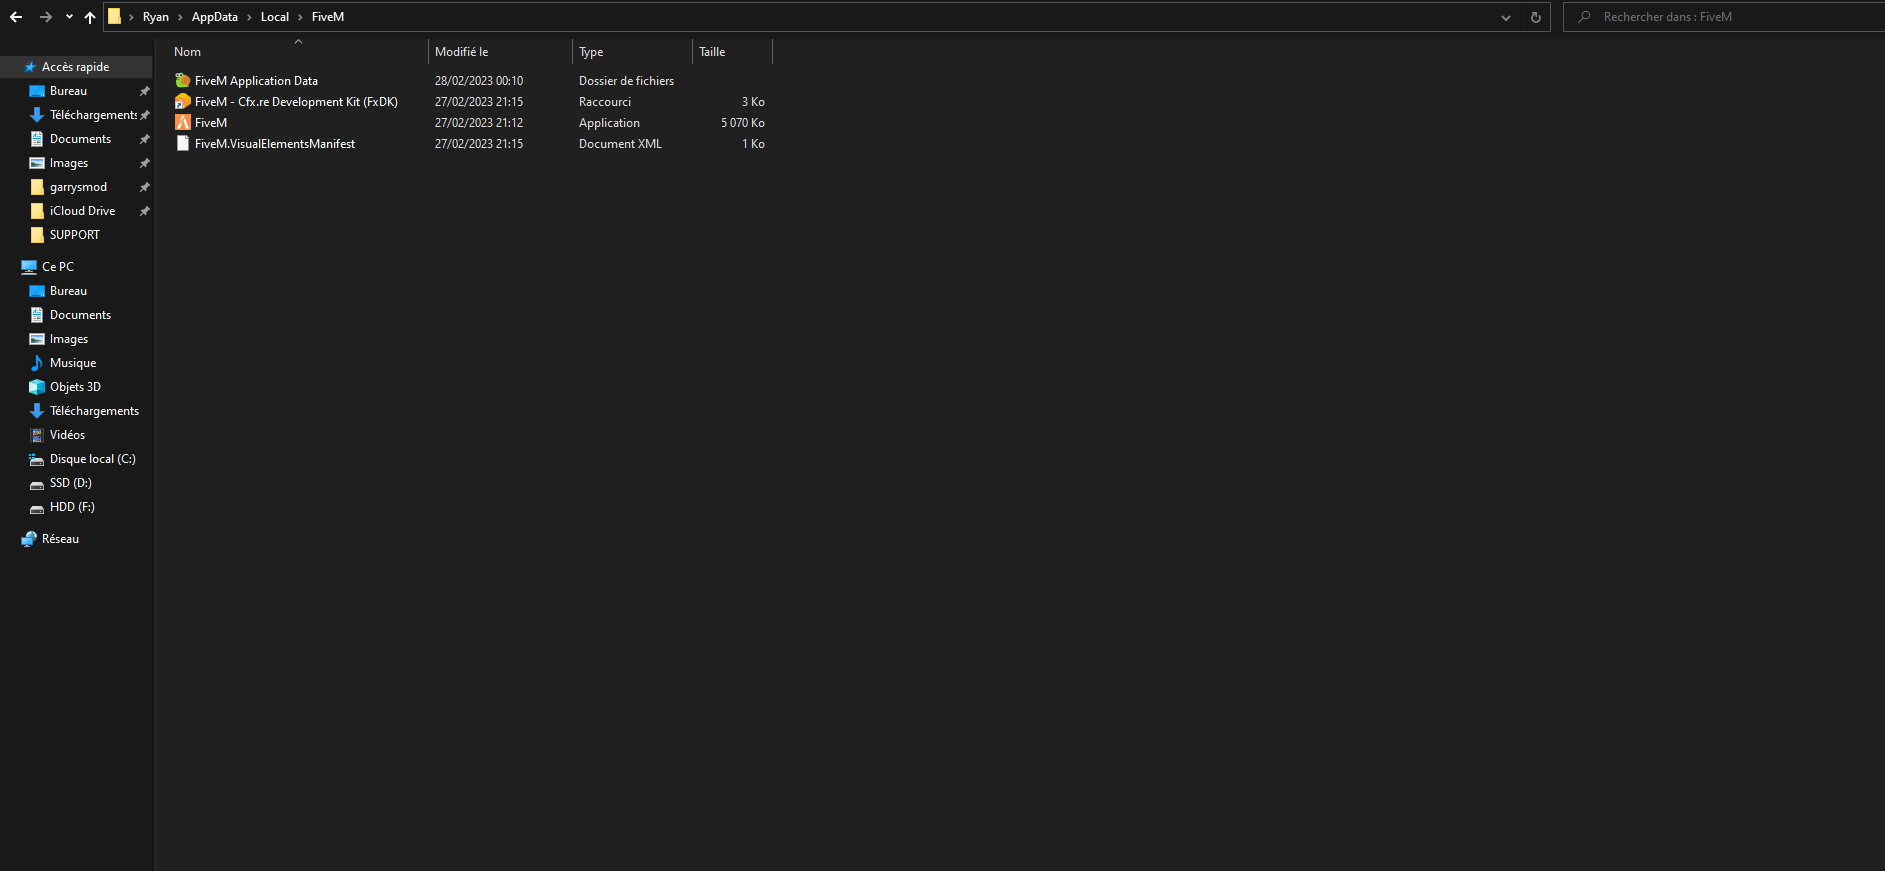Select the FiveM Application Data name

[x=256, y=81]
